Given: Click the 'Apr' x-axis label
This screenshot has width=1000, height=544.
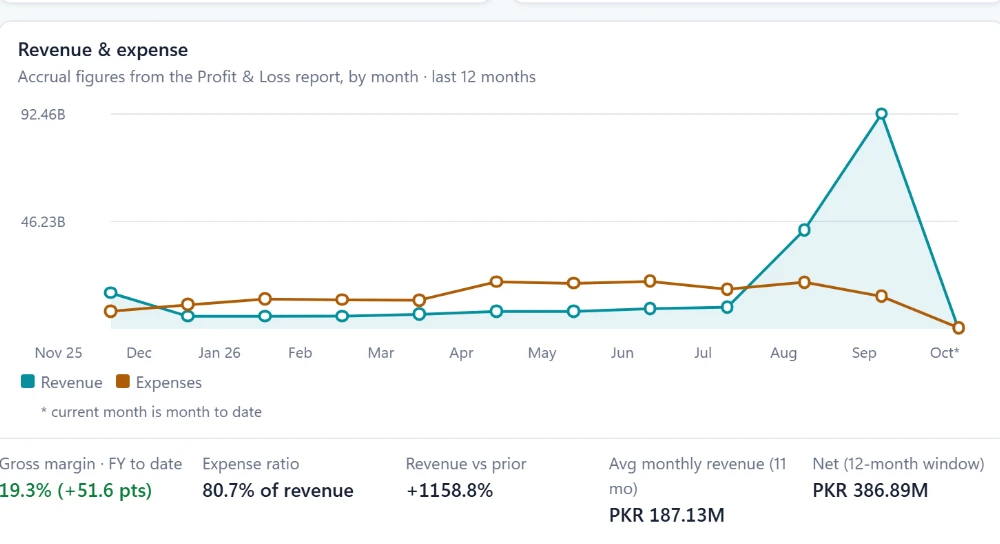Looking at the screenshot, I should click(461, 353).
